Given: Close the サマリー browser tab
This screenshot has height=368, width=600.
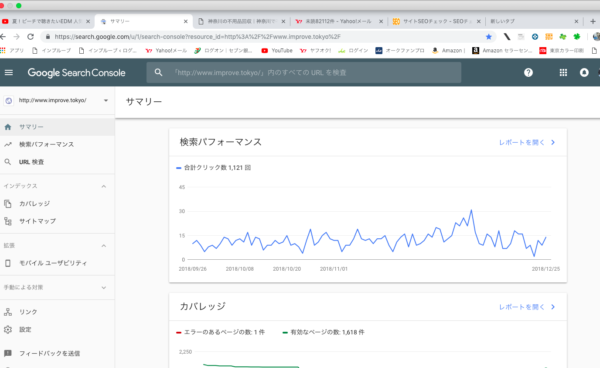Looking at the screenshot, I should [x=186, y=21].
